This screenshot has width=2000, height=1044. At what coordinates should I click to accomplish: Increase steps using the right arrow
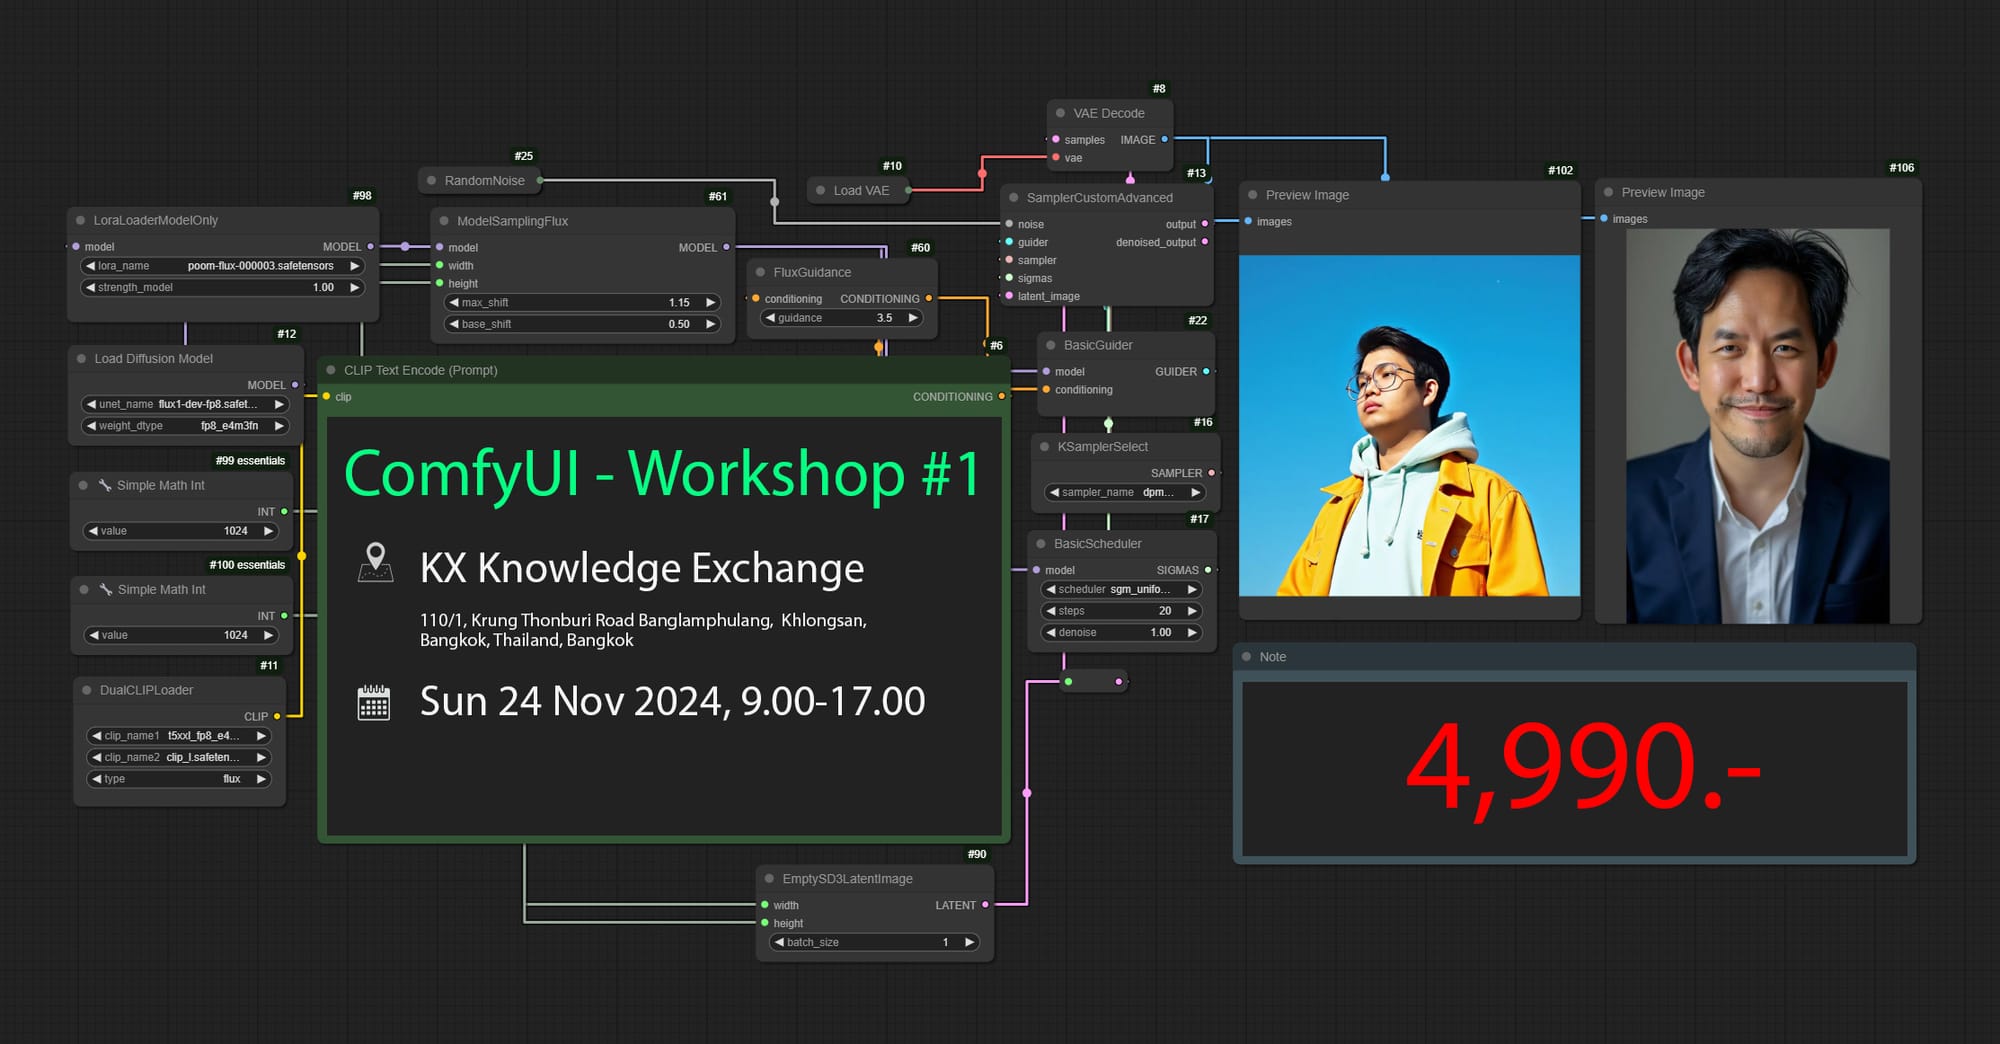pyautogui.click(x=1192, y=611)
